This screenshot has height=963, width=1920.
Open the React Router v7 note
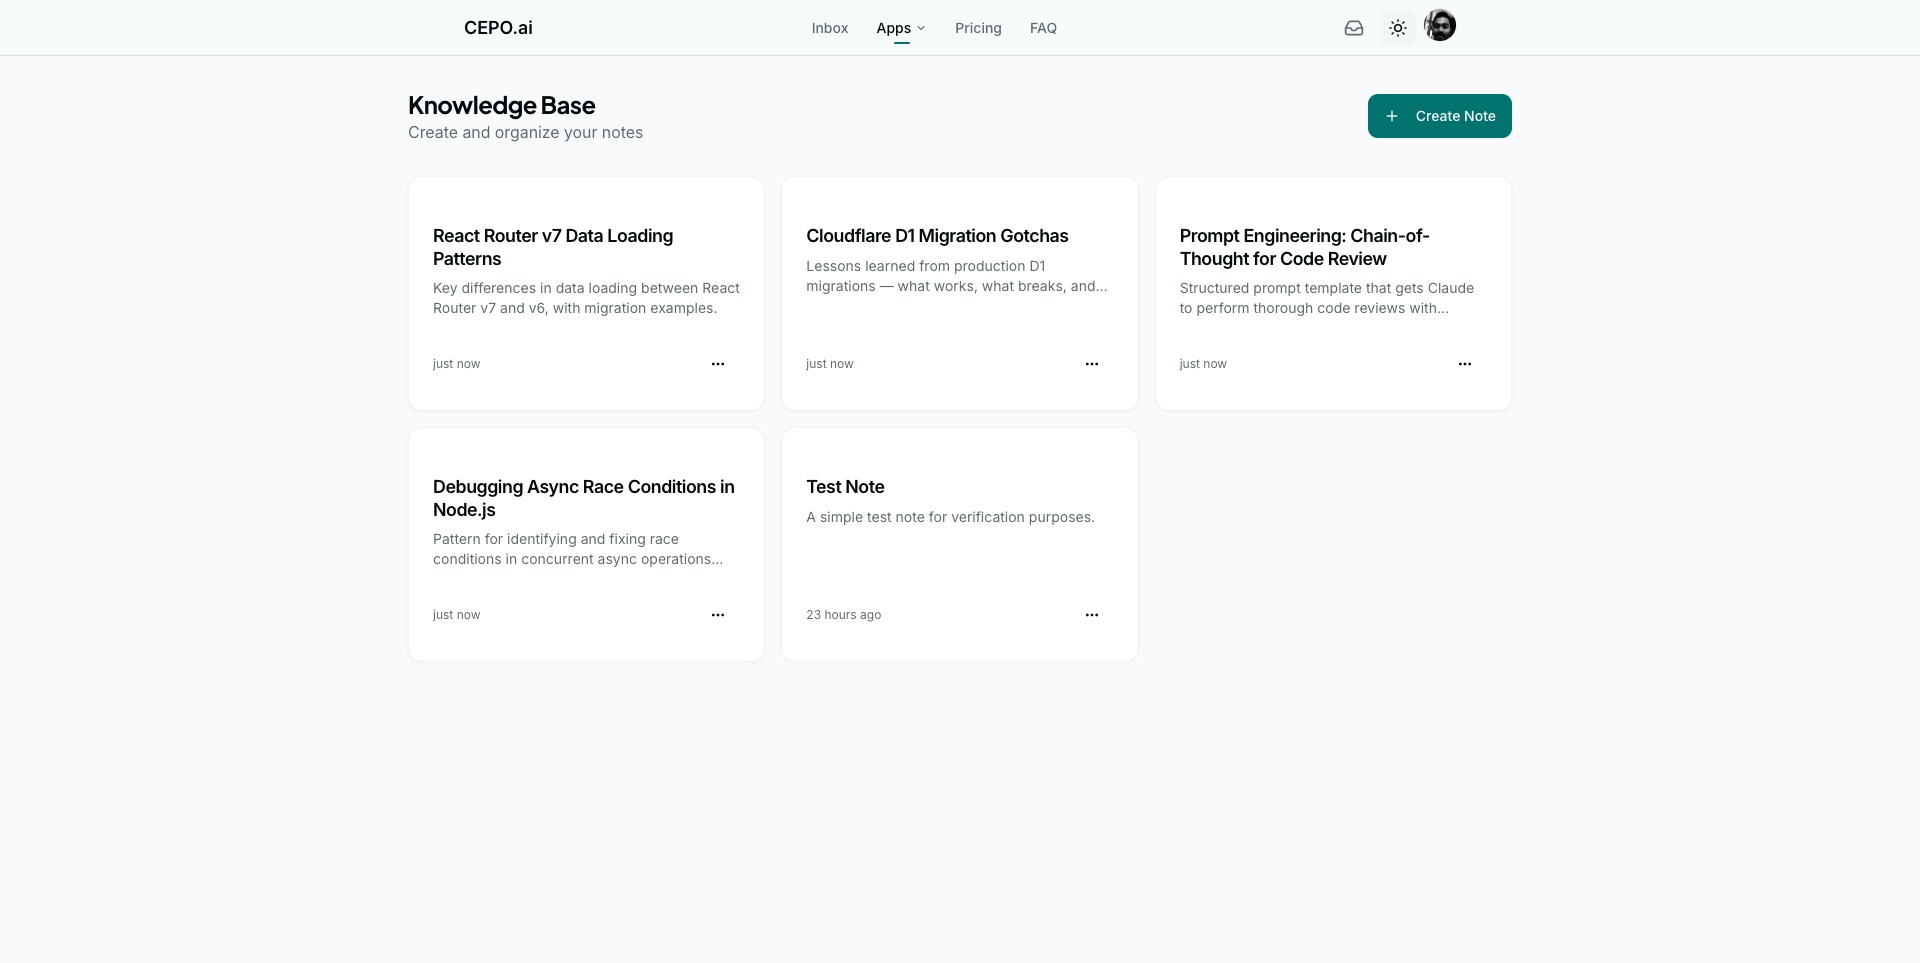coord(552,247)
